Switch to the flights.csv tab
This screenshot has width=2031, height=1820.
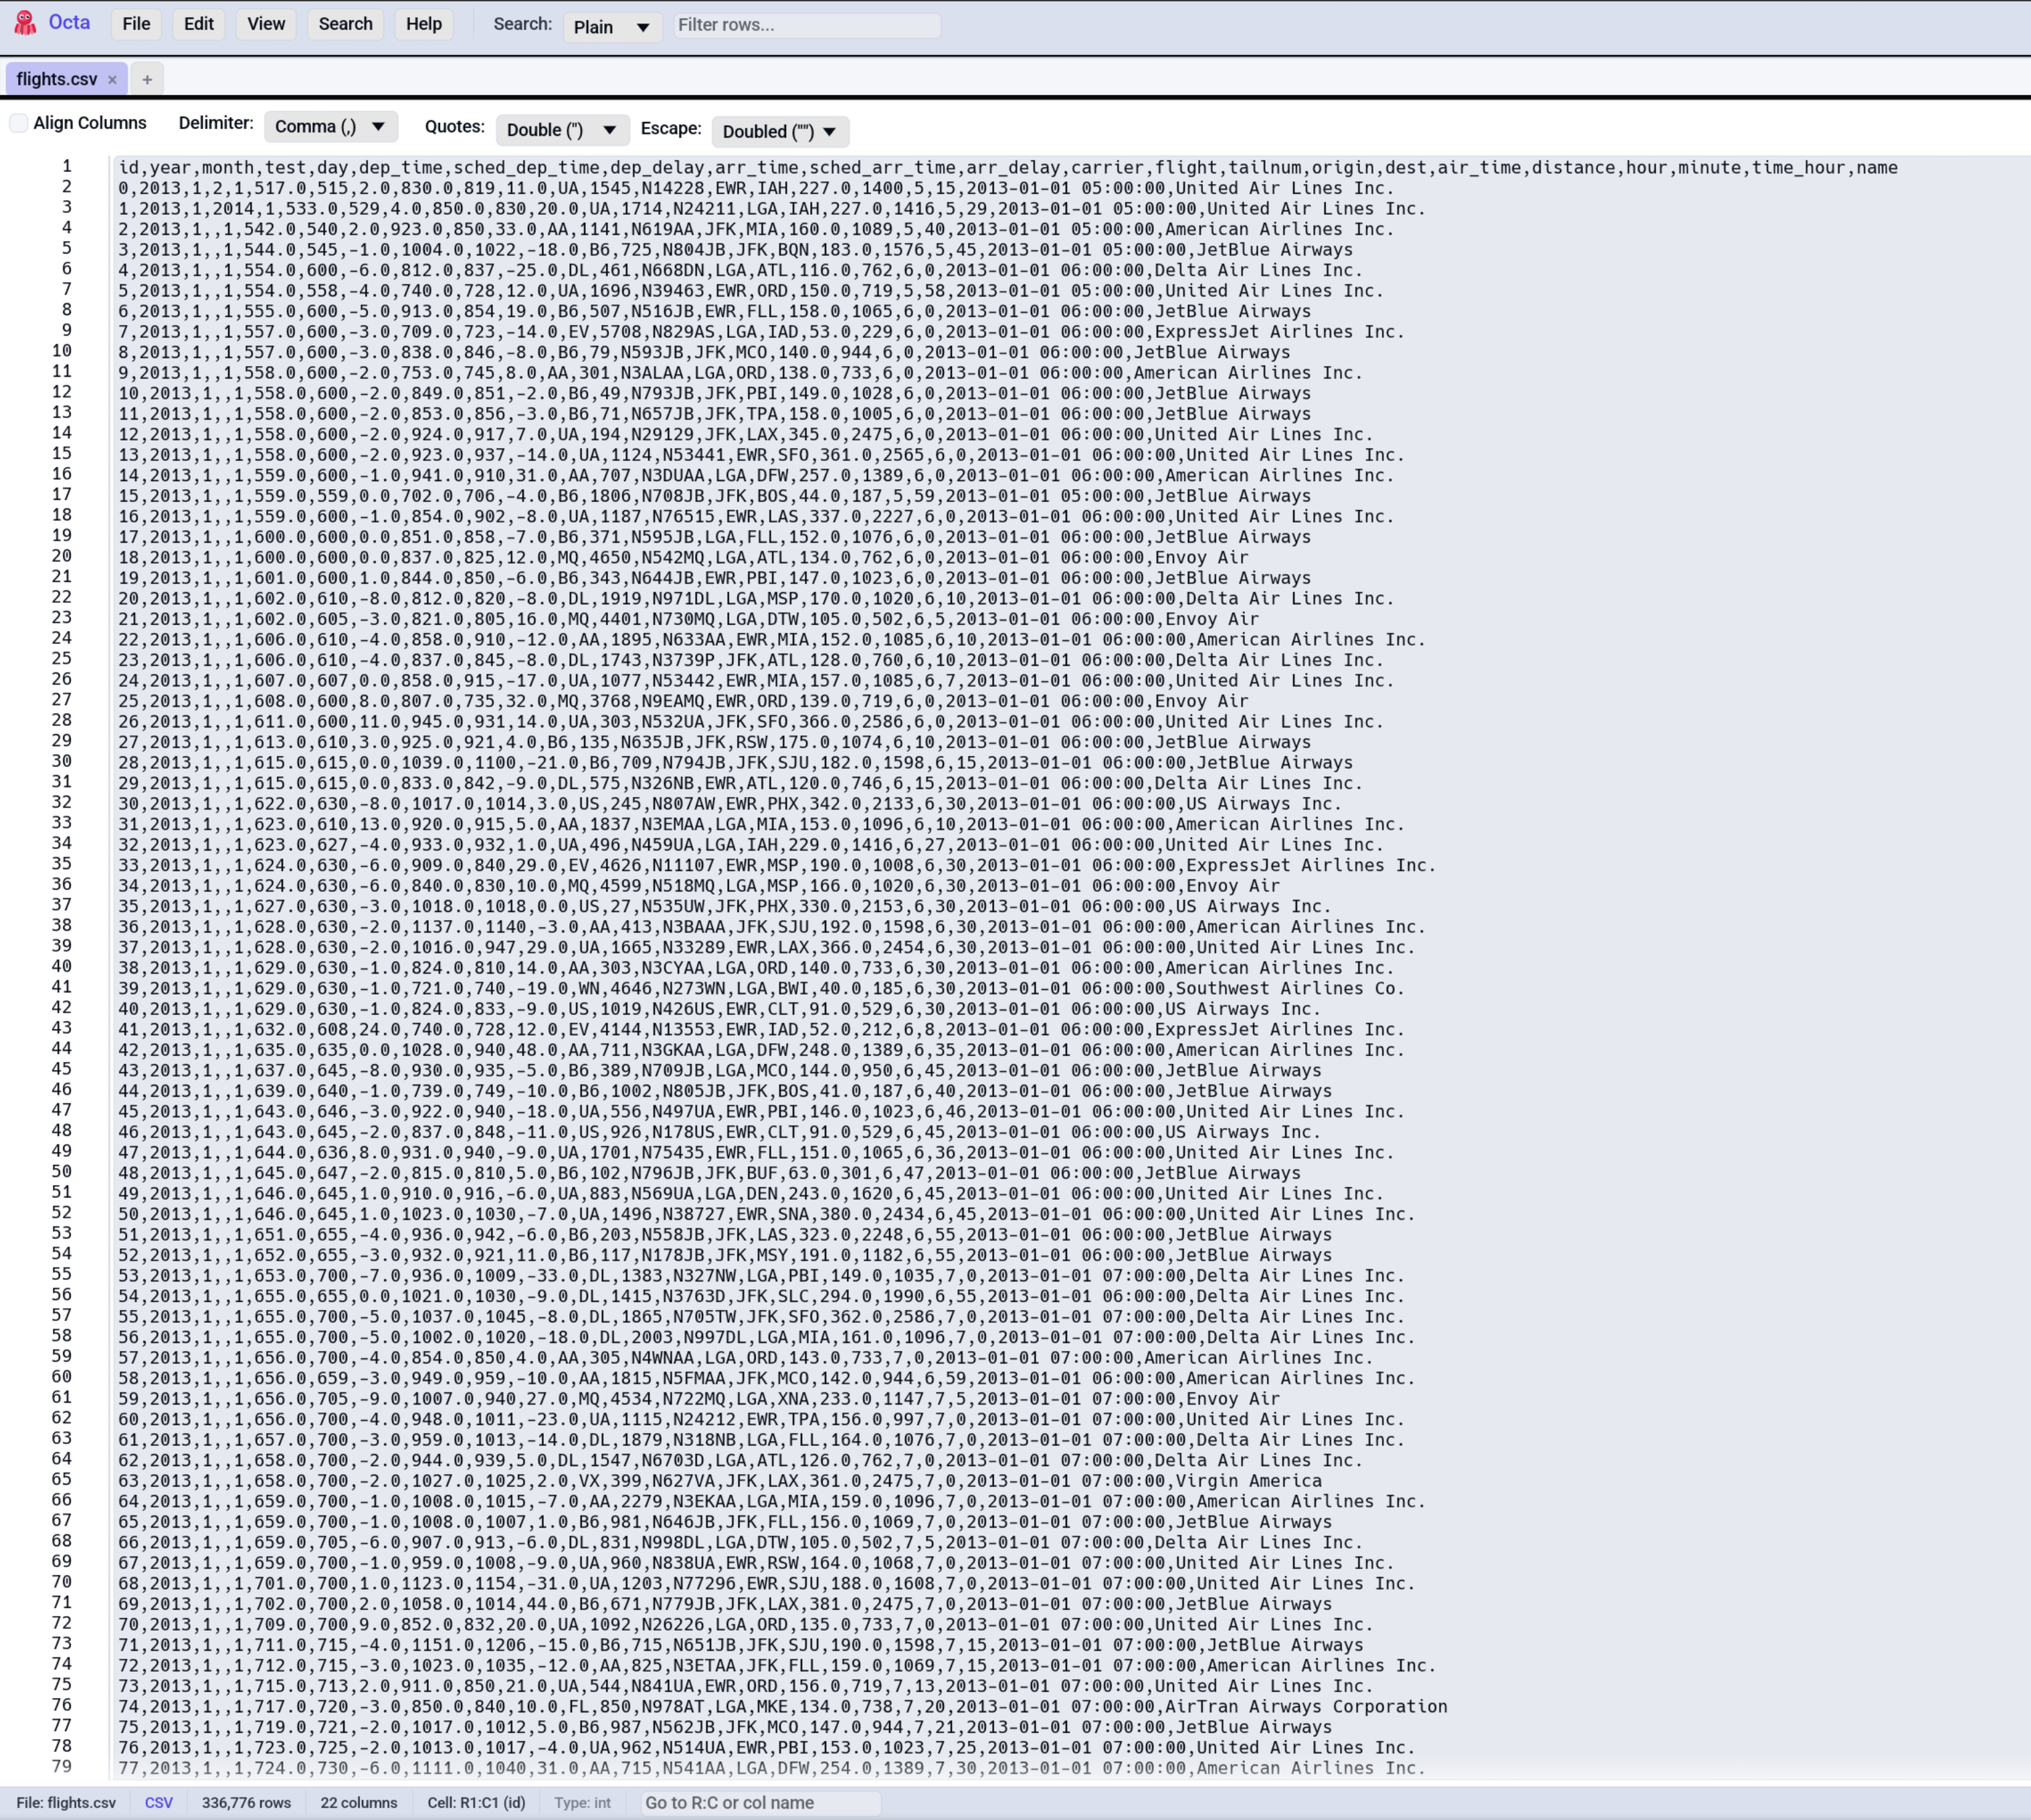57,80
